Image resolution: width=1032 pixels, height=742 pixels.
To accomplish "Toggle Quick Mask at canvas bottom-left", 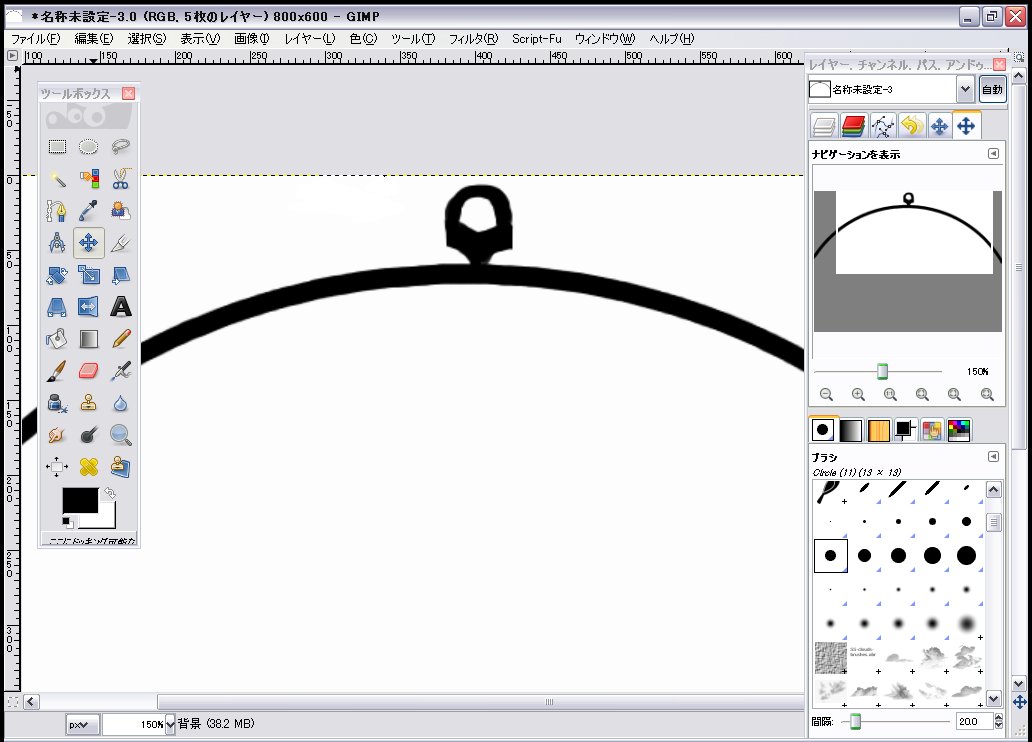I will click(x=13, y=702).
